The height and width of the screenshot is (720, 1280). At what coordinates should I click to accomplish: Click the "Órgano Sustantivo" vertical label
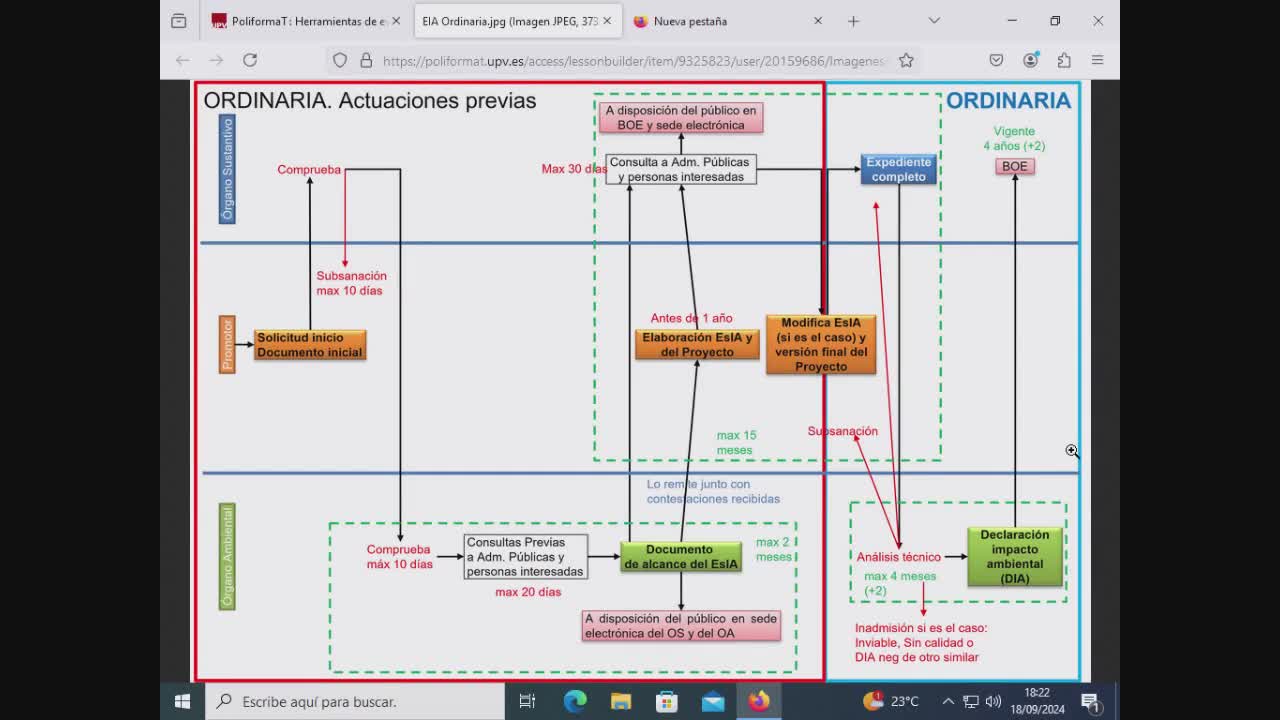(227, 169)
